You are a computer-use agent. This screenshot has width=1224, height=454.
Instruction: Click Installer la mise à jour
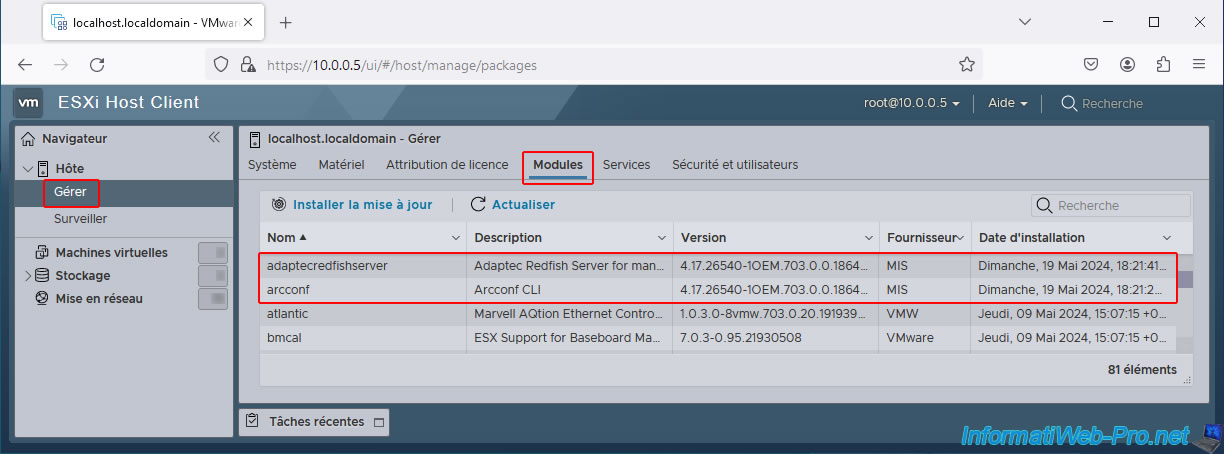[x=352, y=205]
